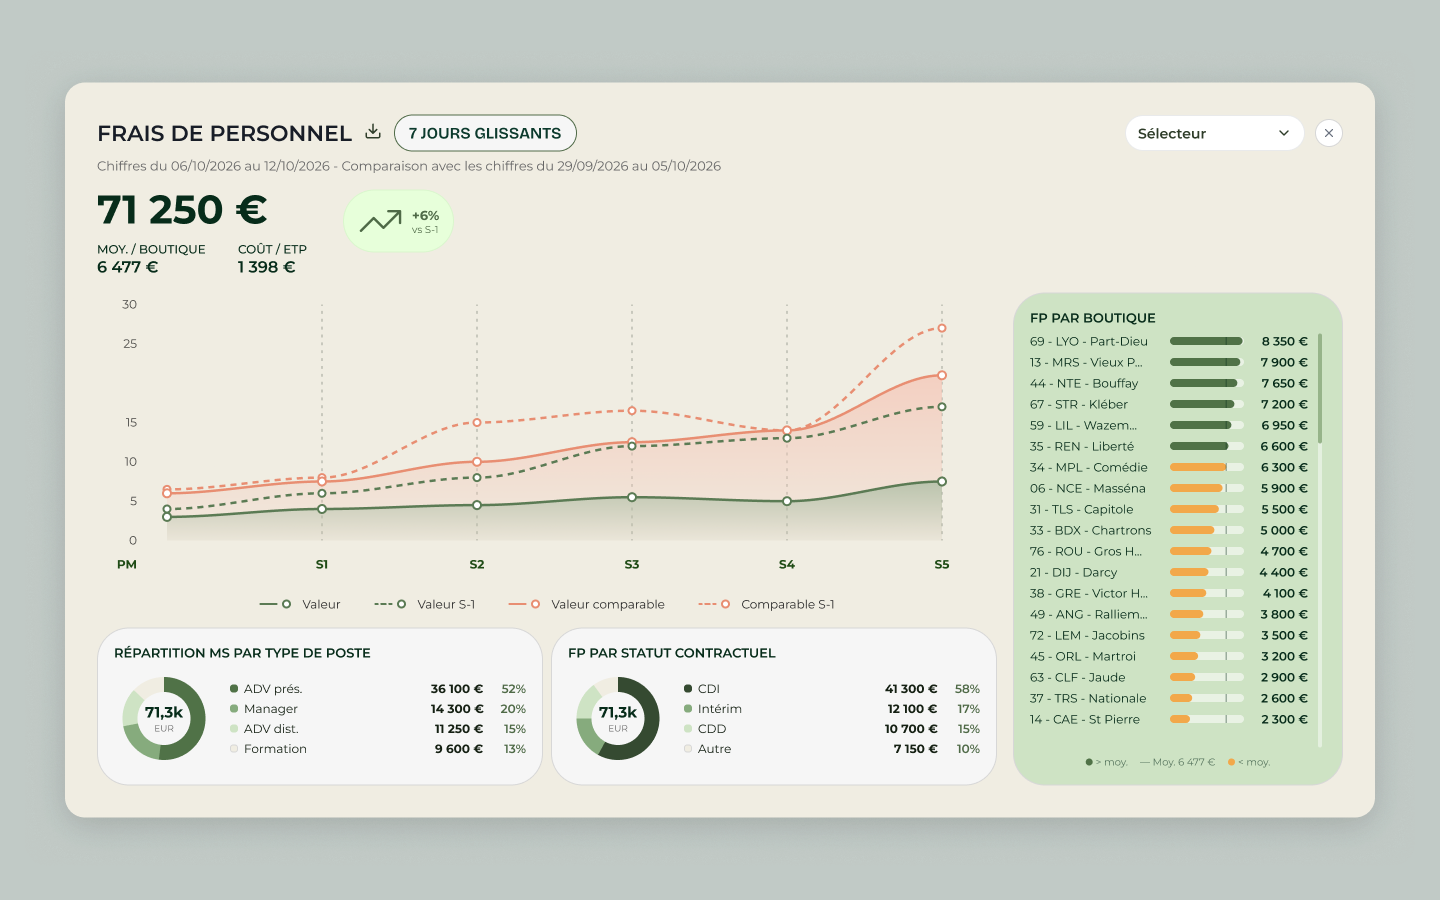Toggle the Comparable S-1 legend series
This screenshot has width=1440, height=900.
[x=766, y=604]
